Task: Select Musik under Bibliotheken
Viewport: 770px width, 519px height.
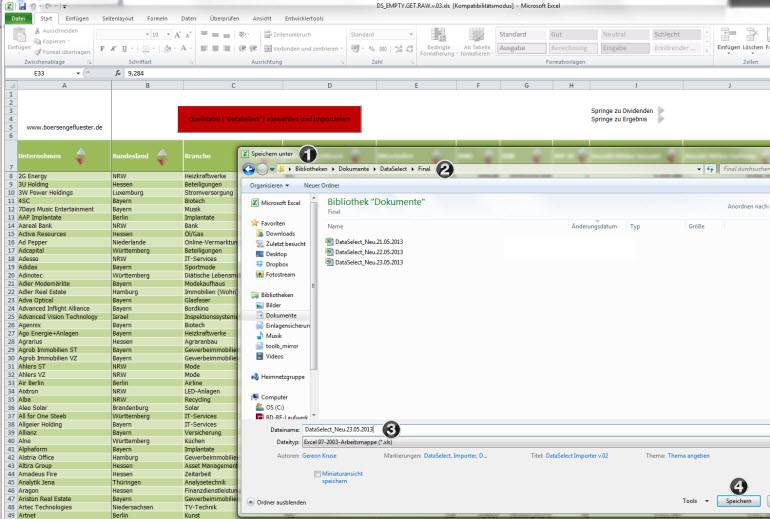Action: 269,336
